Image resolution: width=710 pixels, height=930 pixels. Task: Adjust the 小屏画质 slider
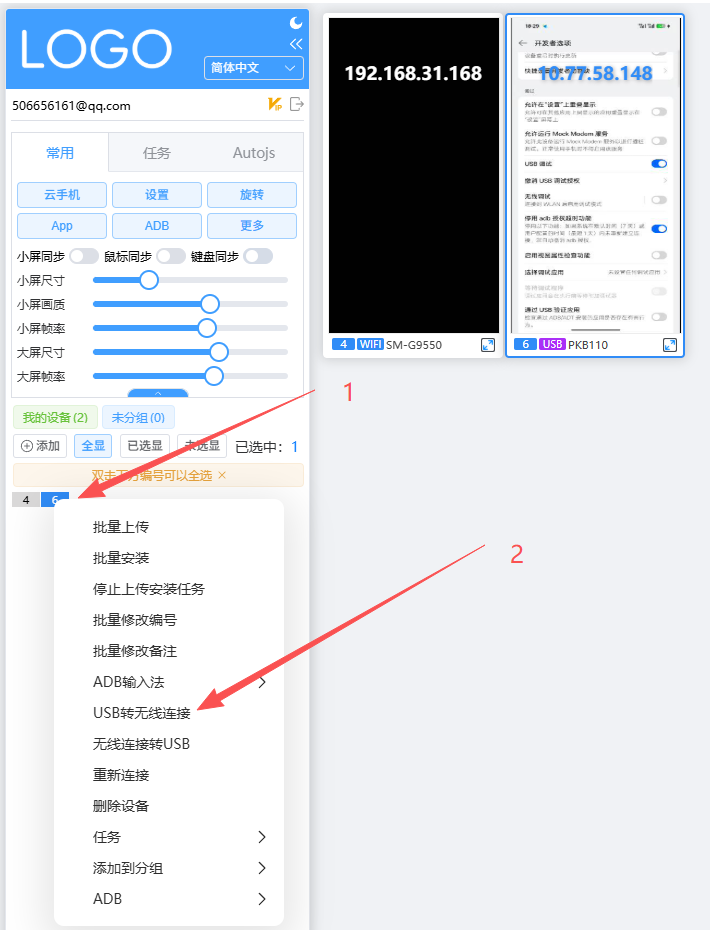190,304
